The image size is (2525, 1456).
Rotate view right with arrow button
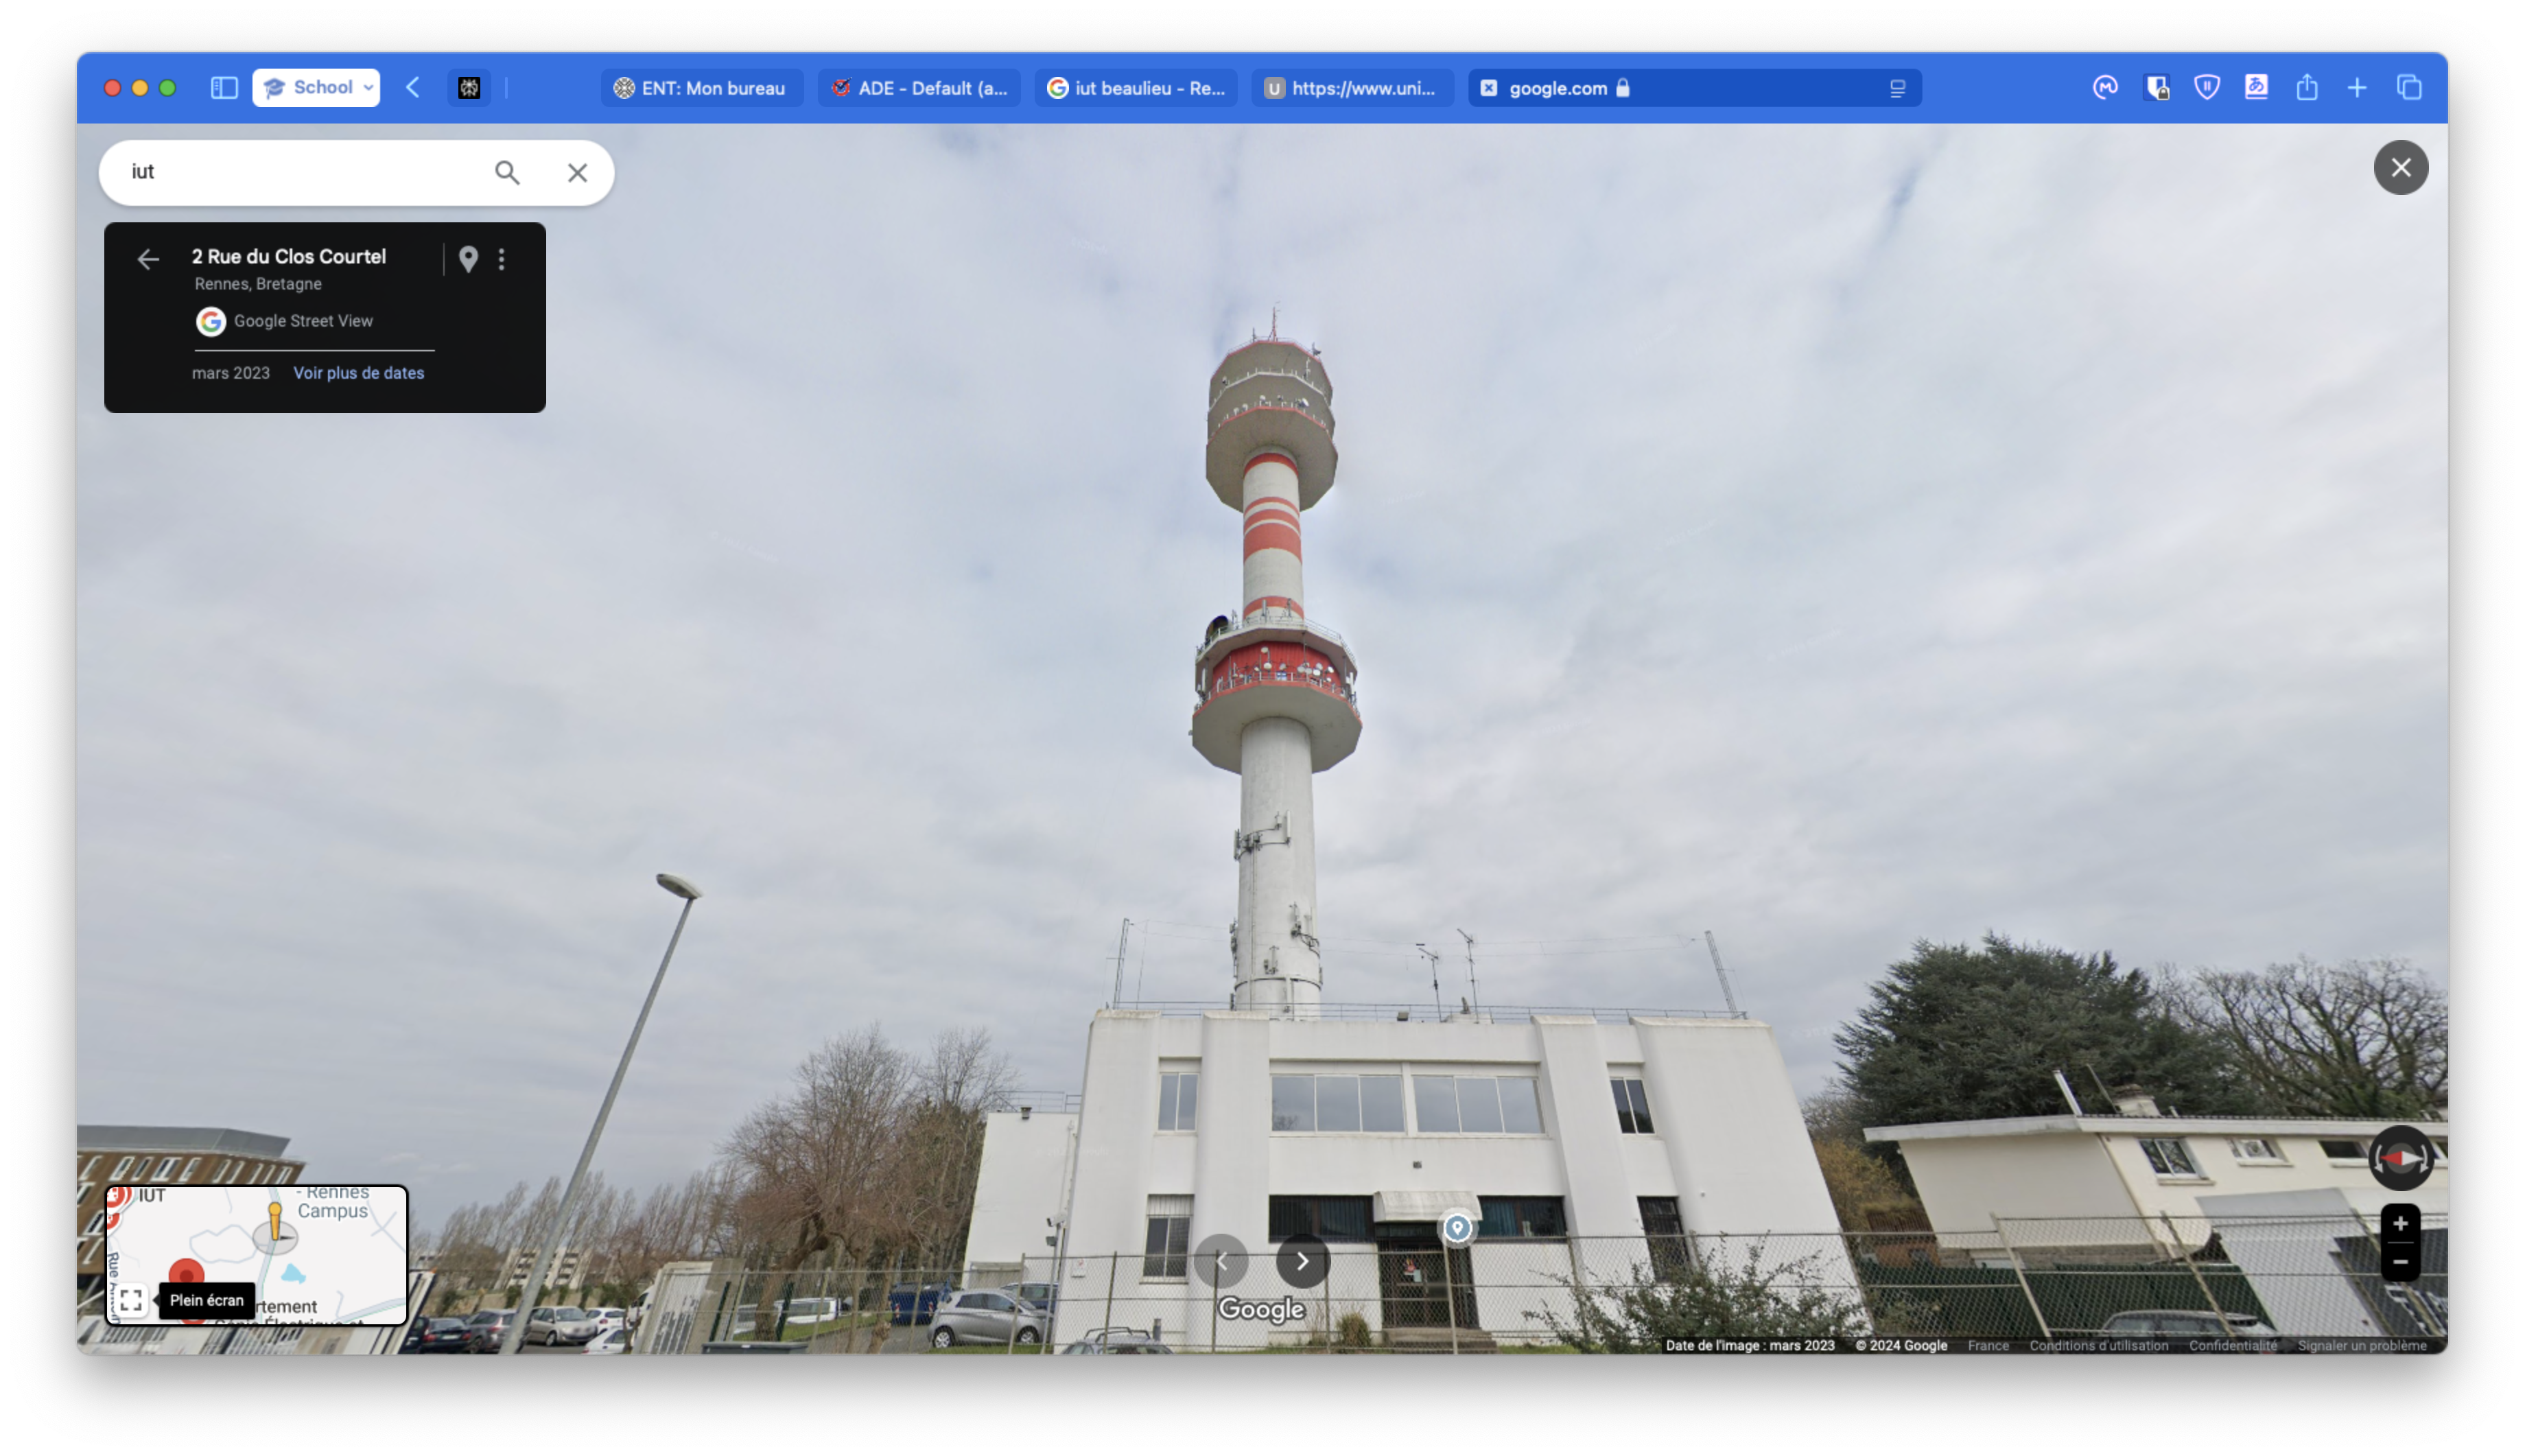click(1303, 1261)
